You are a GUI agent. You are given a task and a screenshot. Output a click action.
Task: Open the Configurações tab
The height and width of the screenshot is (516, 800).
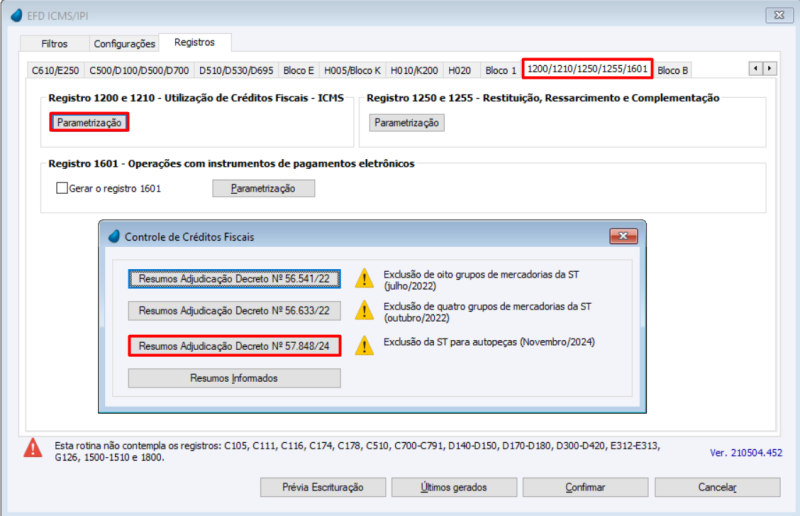(124, 44)
